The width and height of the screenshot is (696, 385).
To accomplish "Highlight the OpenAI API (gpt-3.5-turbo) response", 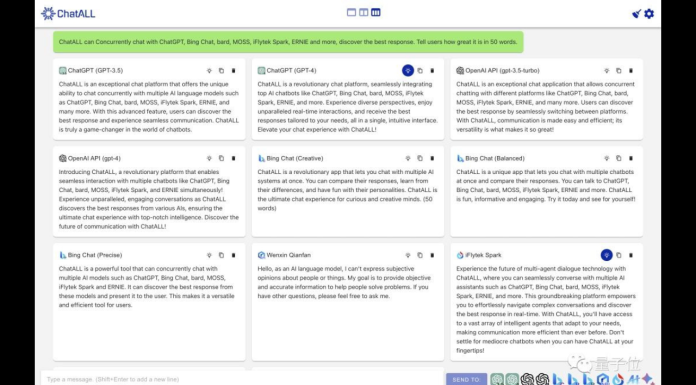I will (x=606, y=71).
